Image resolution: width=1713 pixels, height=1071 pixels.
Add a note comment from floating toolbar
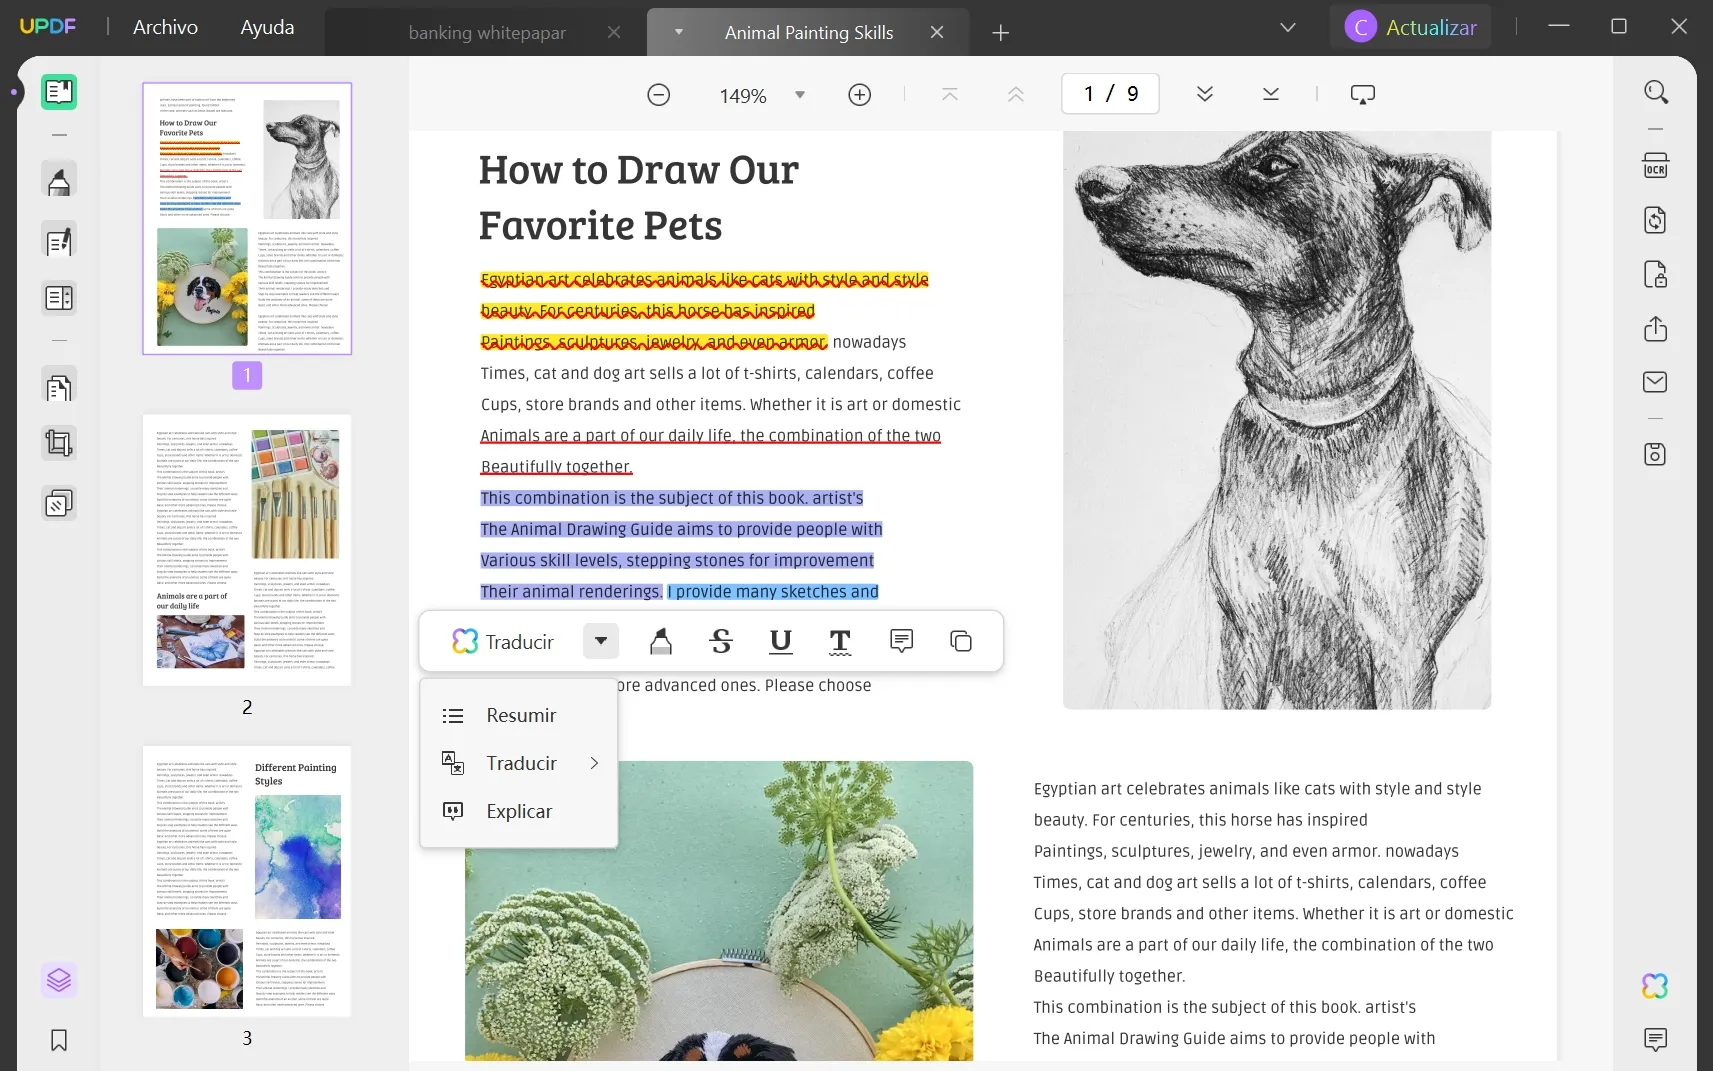click(901, 641)
